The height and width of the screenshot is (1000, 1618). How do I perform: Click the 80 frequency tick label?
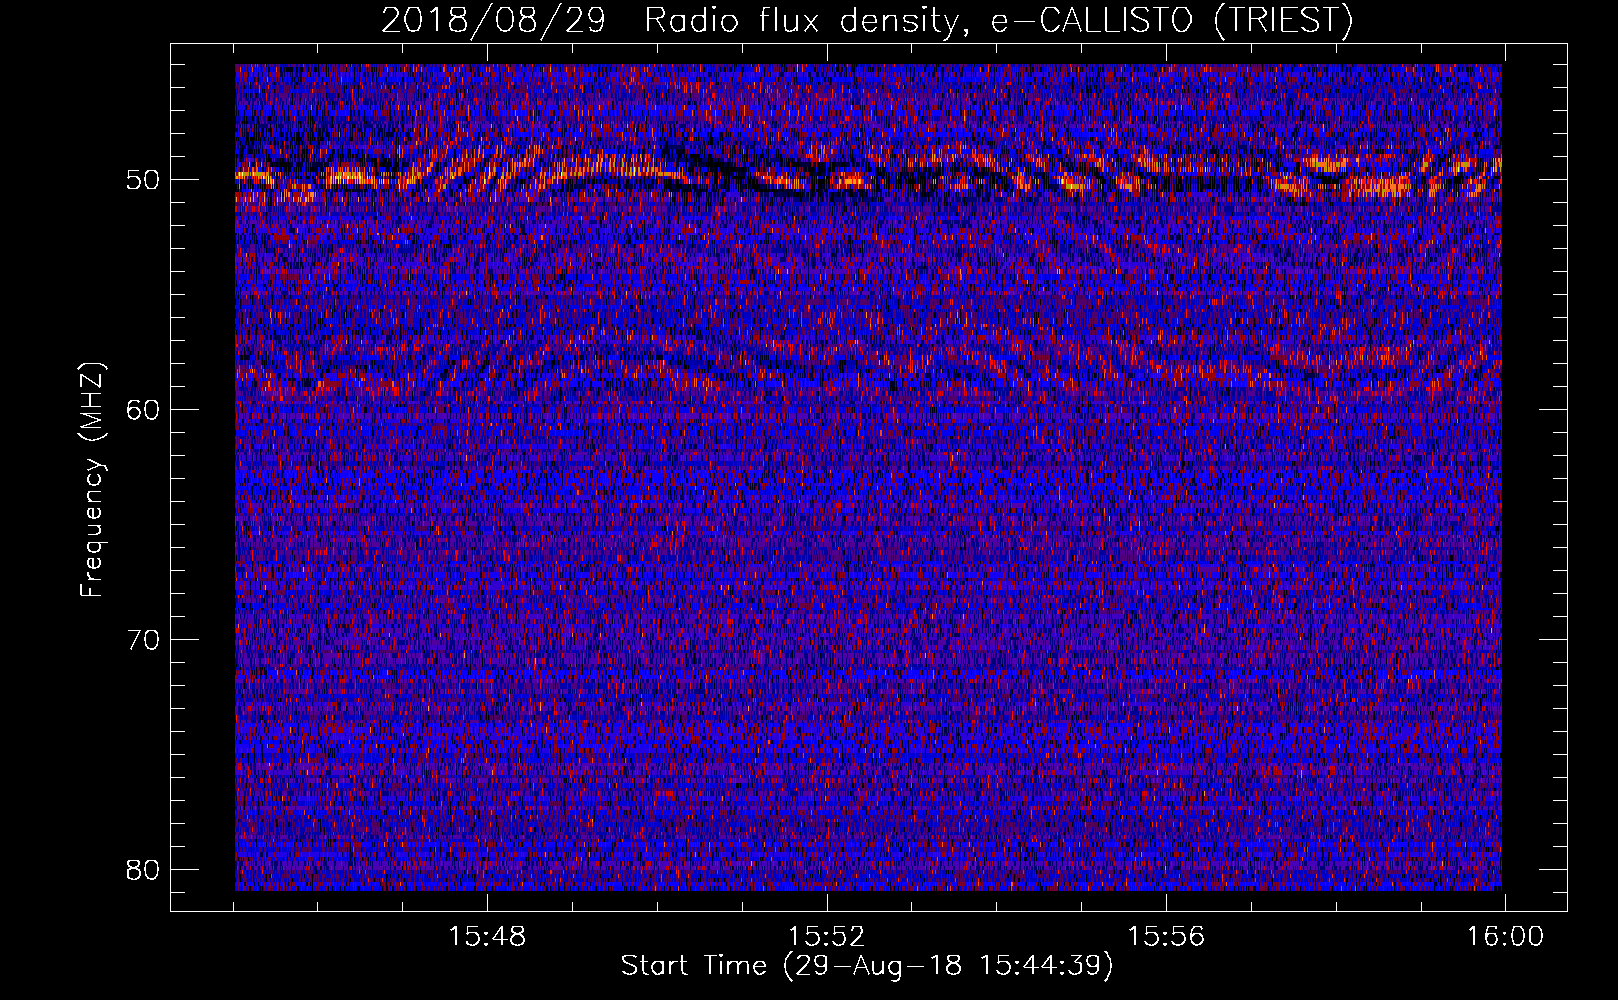144,869
